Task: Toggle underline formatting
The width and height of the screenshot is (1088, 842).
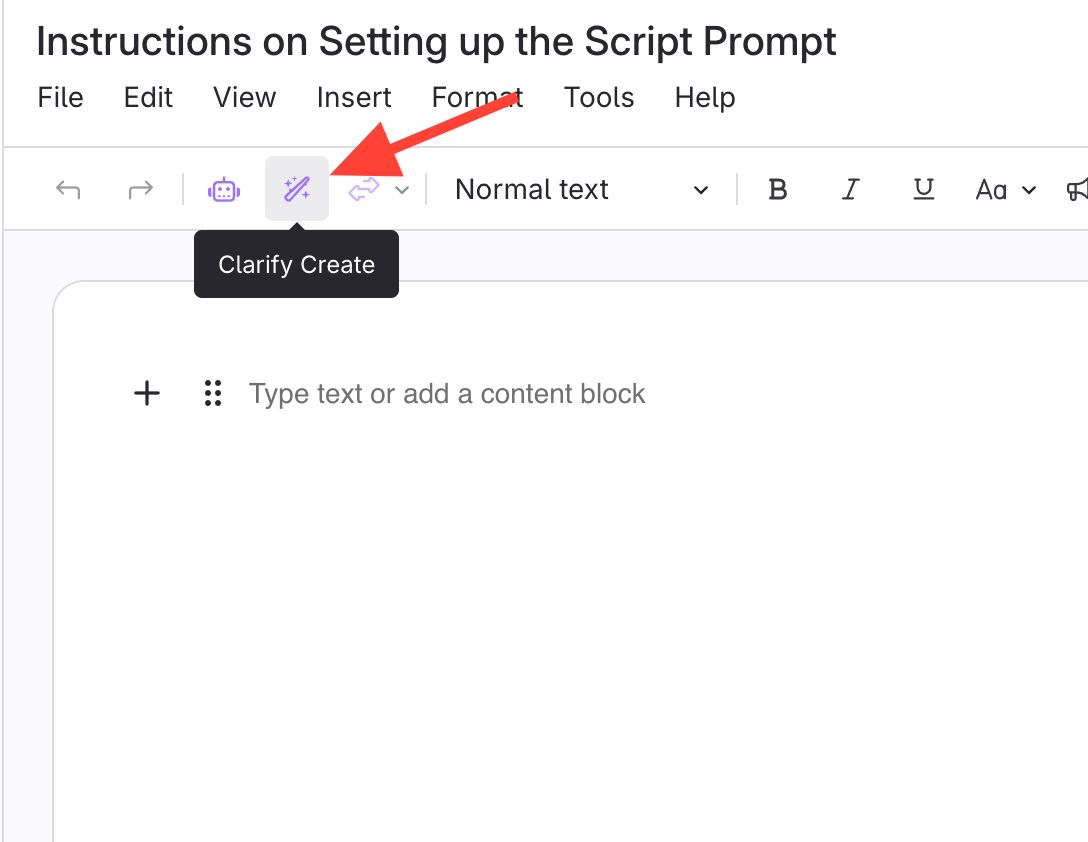Action: pyautogui.click(x=924, y=189)
